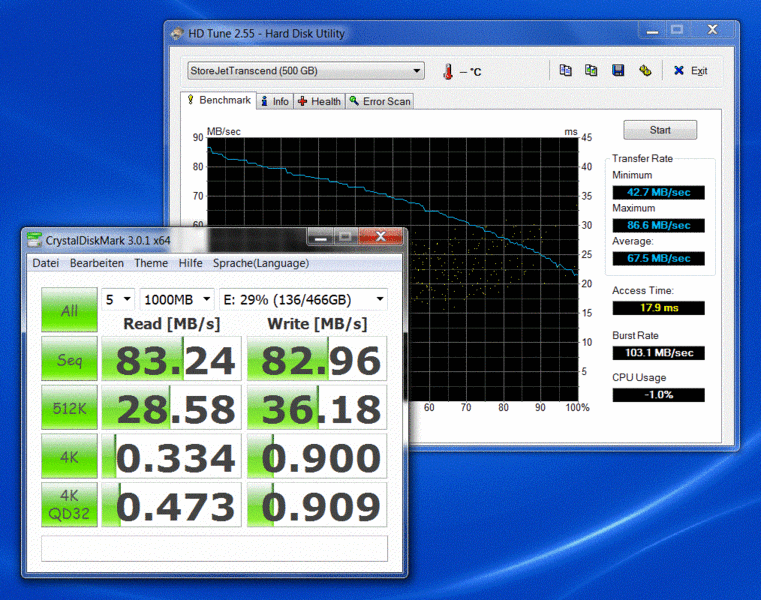This screenshot has width=761, height=600.
Task: Open drive dropdown showing E: 29%
Action: click(x=303, y=300)
